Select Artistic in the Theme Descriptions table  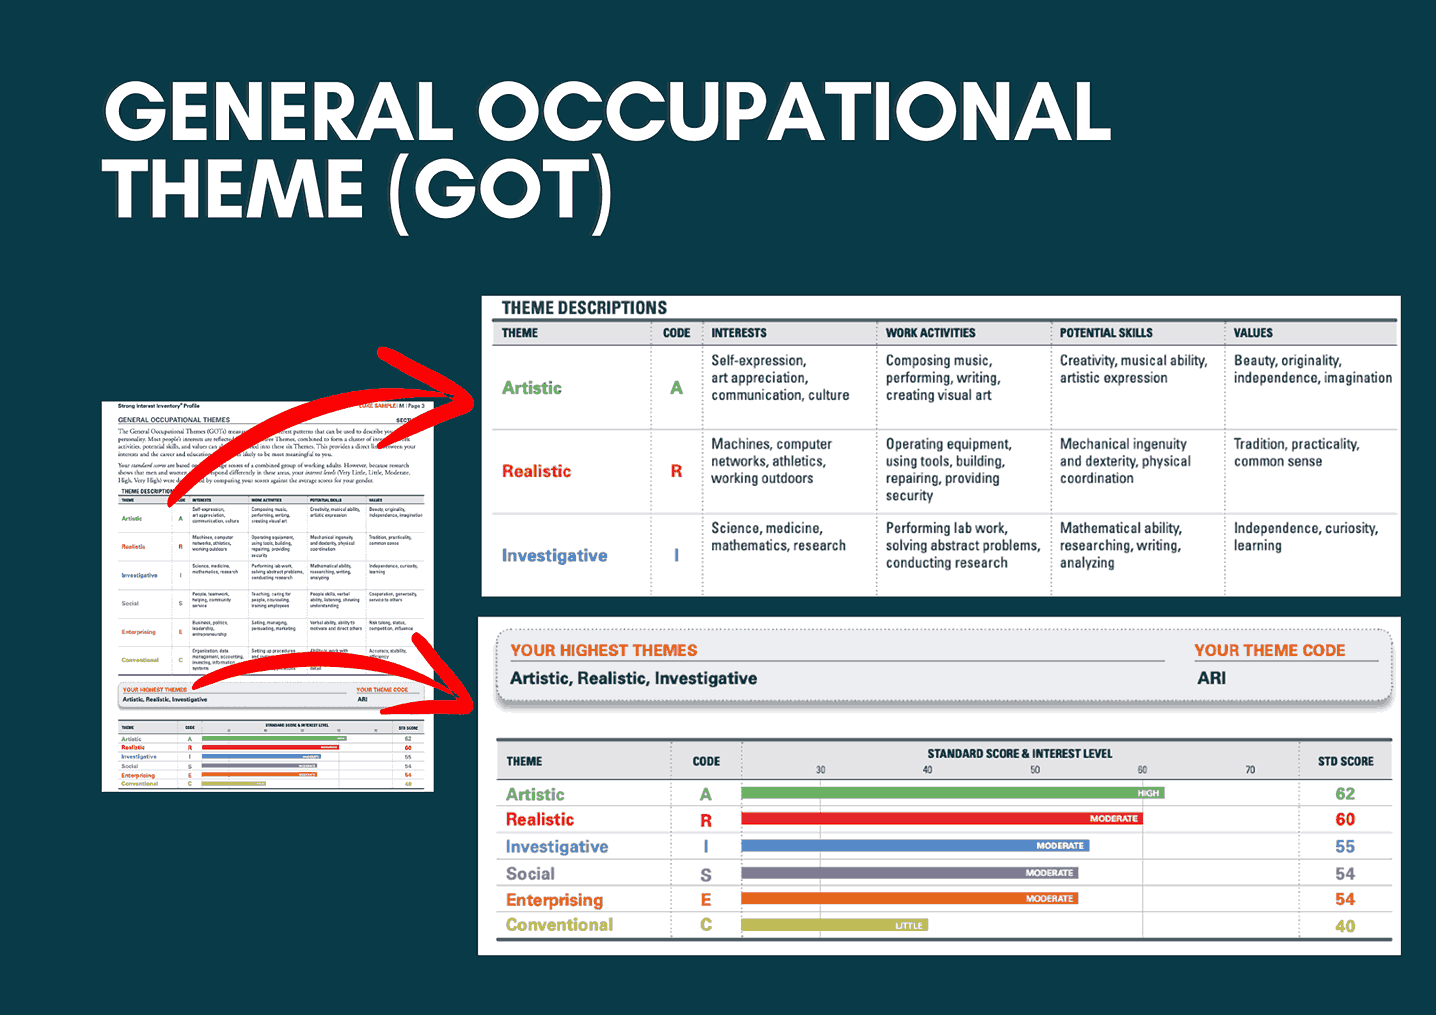coord(532,388)
